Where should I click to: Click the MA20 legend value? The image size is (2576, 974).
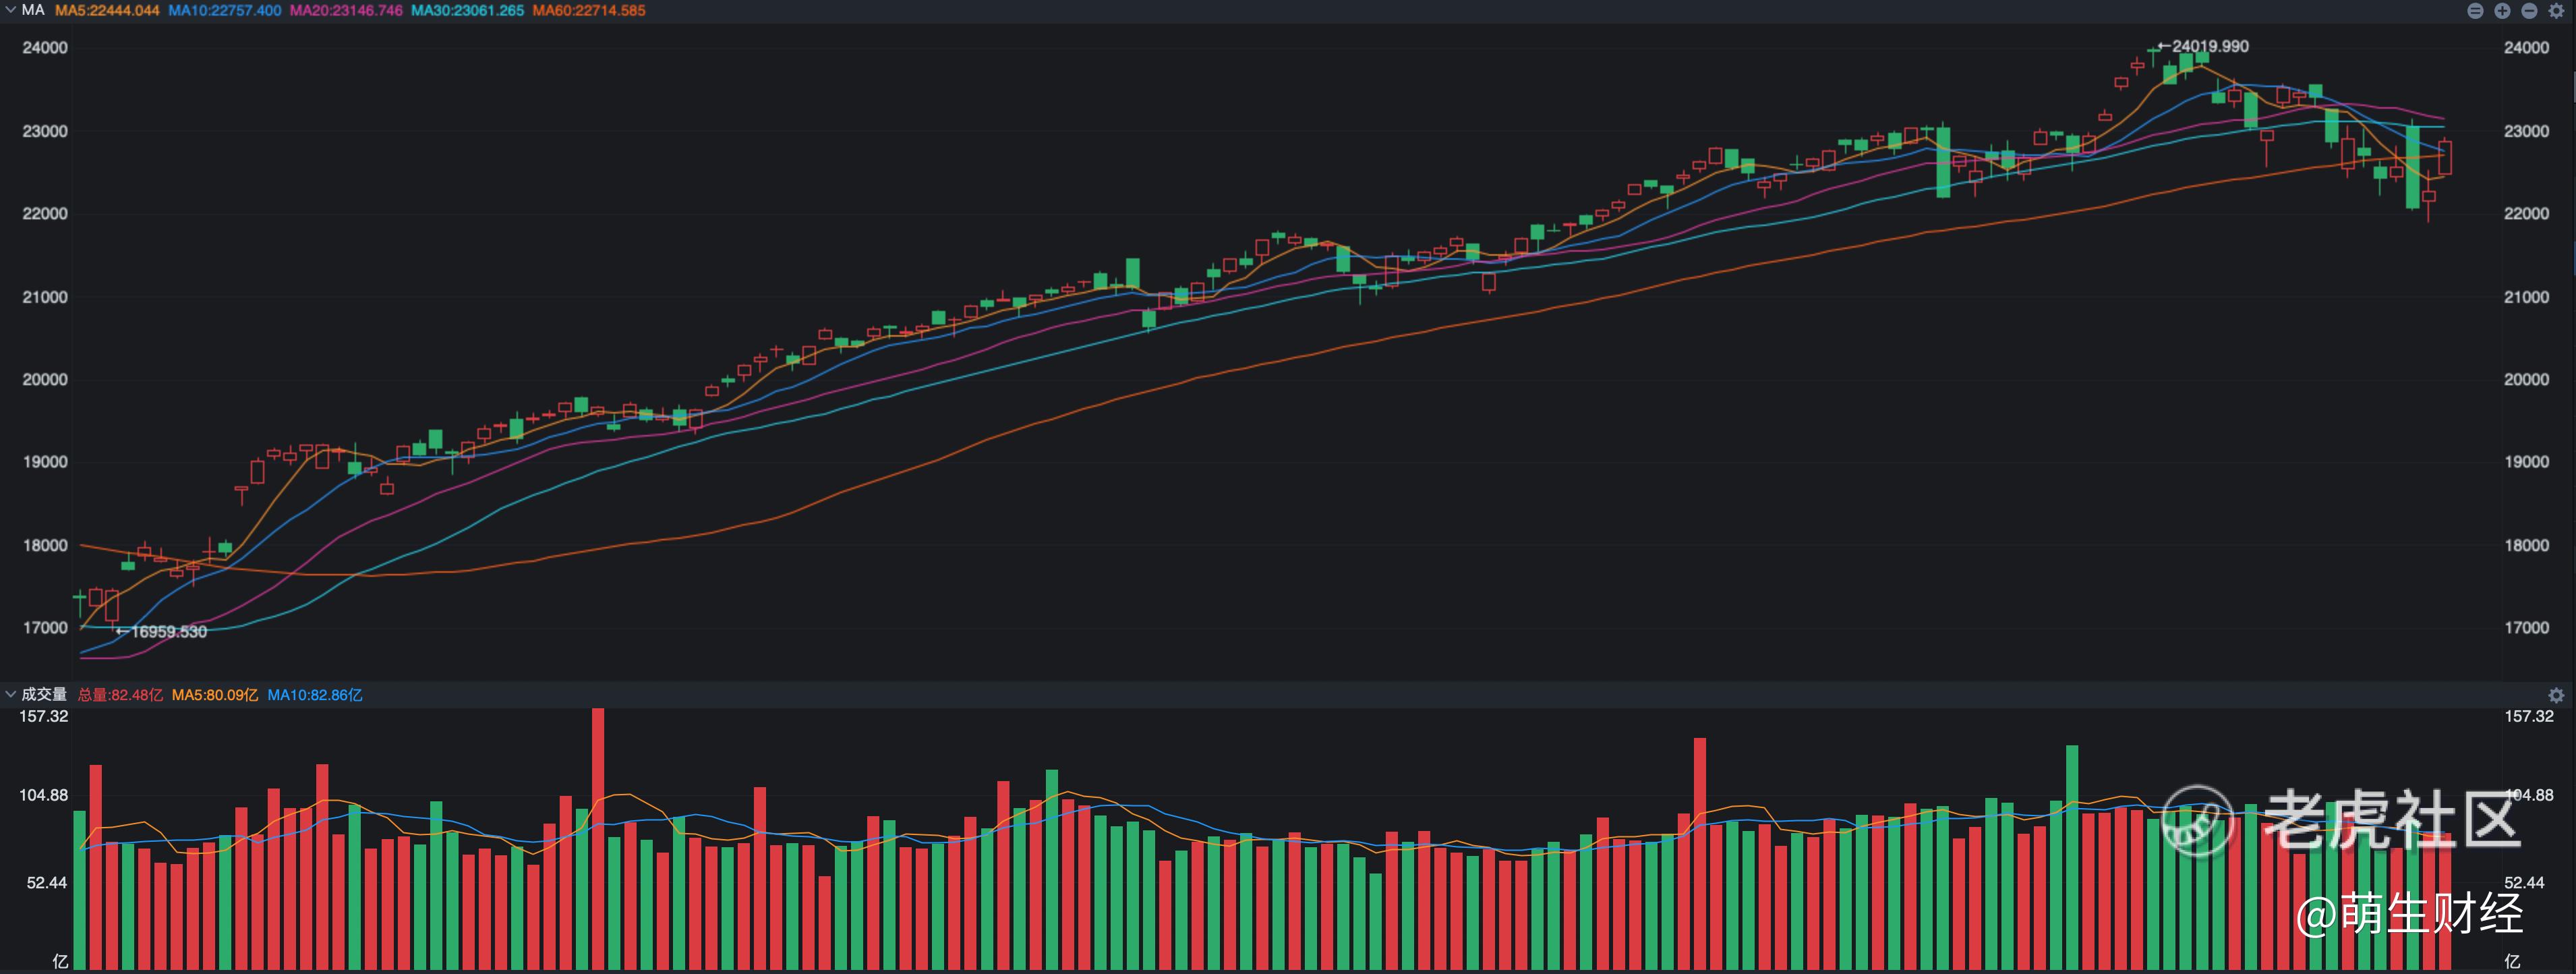pyautogui.click(x=346, y=11)
